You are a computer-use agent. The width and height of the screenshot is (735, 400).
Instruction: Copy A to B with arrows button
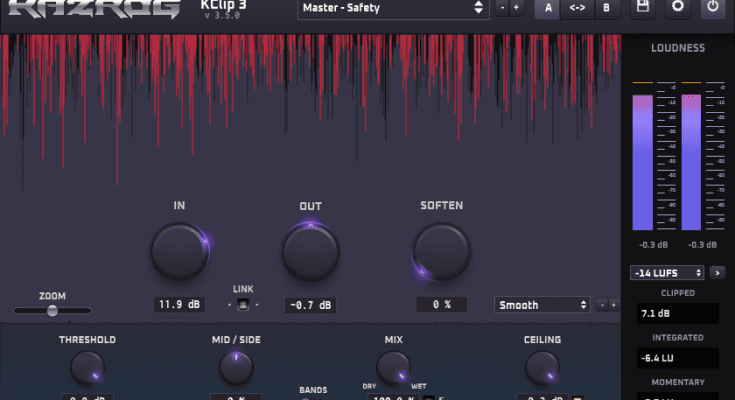click(577, 8)
